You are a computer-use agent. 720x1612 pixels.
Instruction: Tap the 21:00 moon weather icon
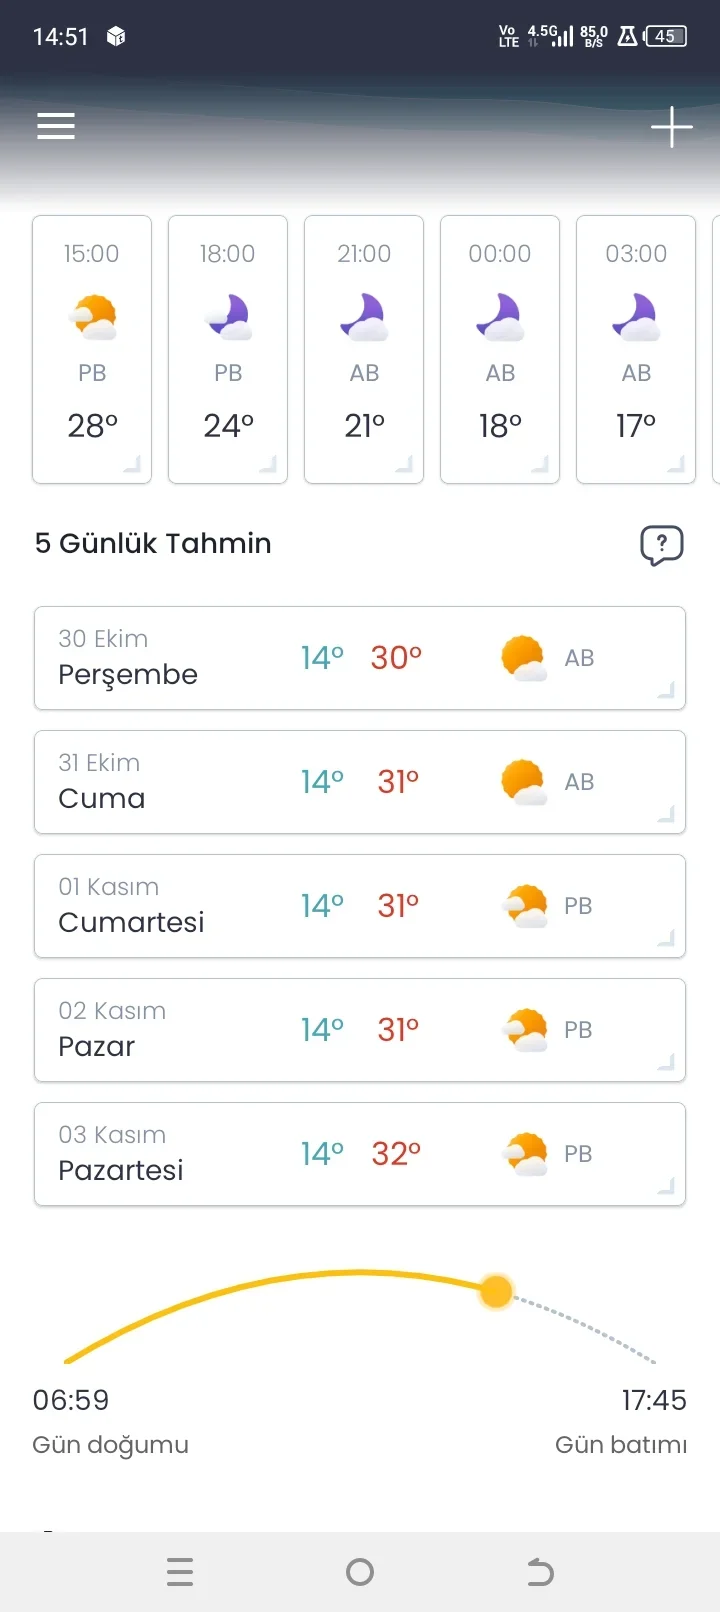(364, 317)
